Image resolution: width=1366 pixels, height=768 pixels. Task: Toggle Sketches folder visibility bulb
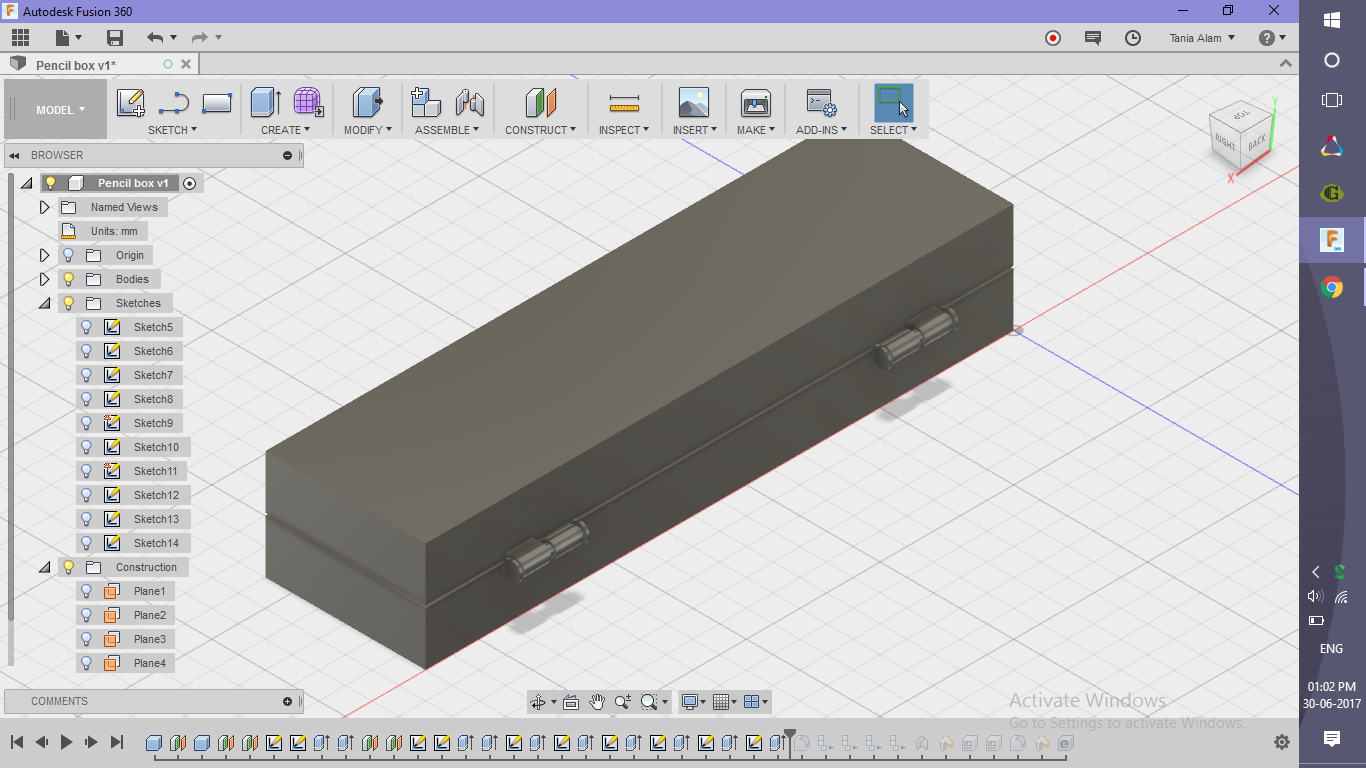point(69,303)
